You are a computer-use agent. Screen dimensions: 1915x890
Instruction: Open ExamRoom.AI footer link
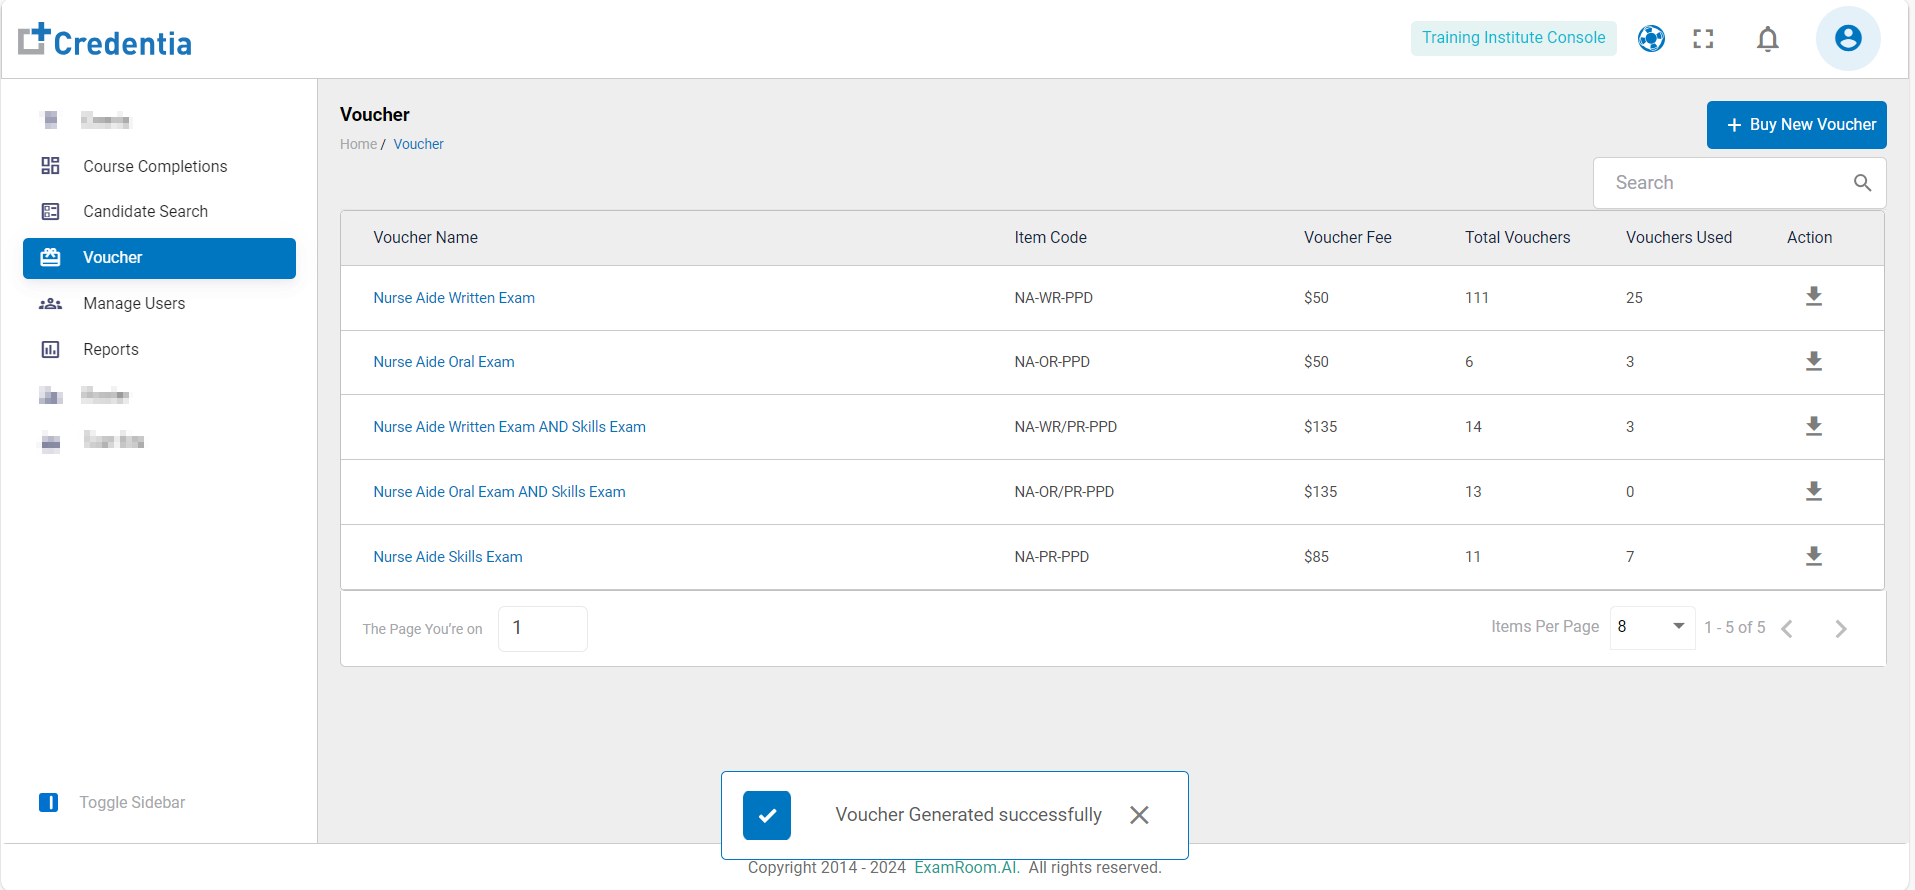[967, 868]
